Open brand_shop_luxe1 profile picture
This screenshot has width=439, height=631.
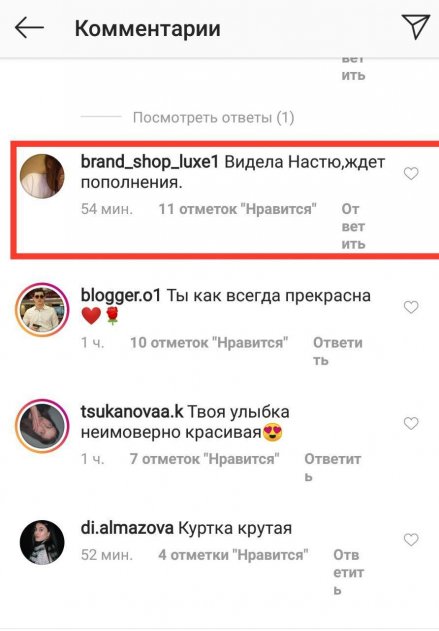pyautogui.click(x=42, y=176)
